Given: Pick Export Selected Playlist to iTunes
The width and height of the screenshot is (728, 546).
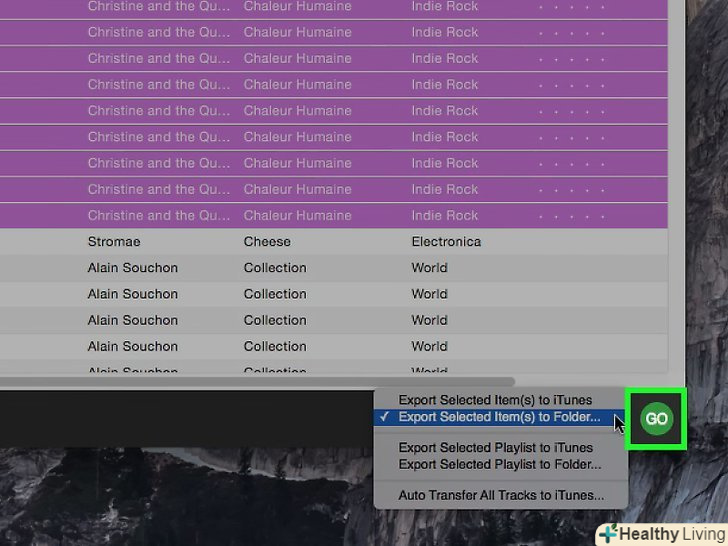Looking at the screenshot, I should 495,448.
